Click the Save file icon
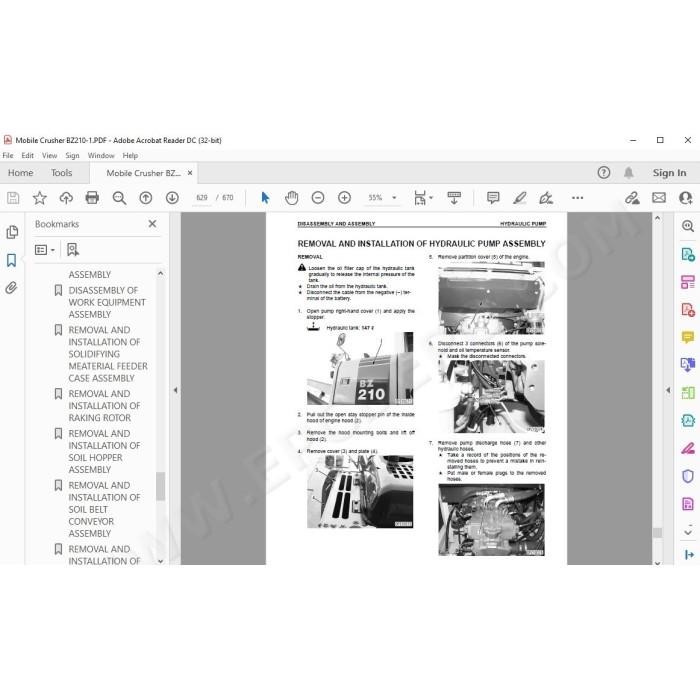This screenshot has width=700, height=700. click(13, 197)
